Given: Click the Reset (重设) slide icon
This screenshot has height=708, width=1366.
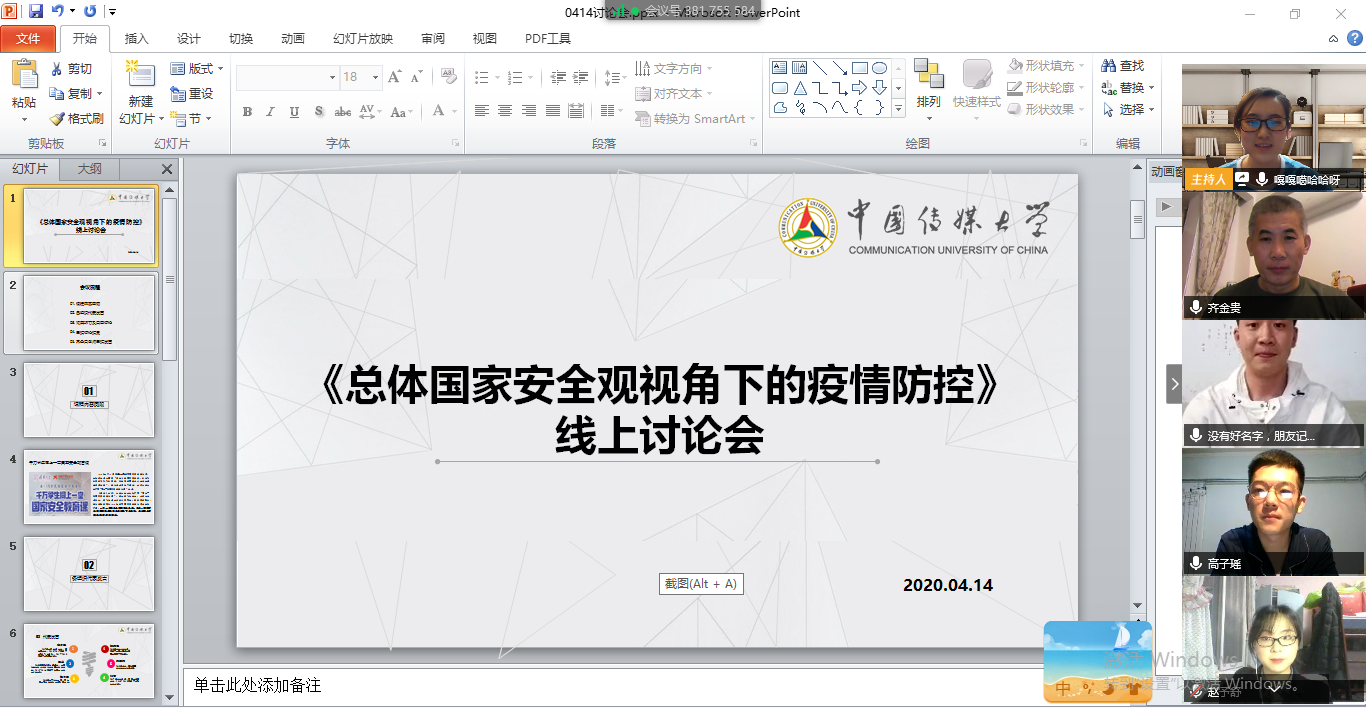Looking at the screenshot, I should 178,94.
